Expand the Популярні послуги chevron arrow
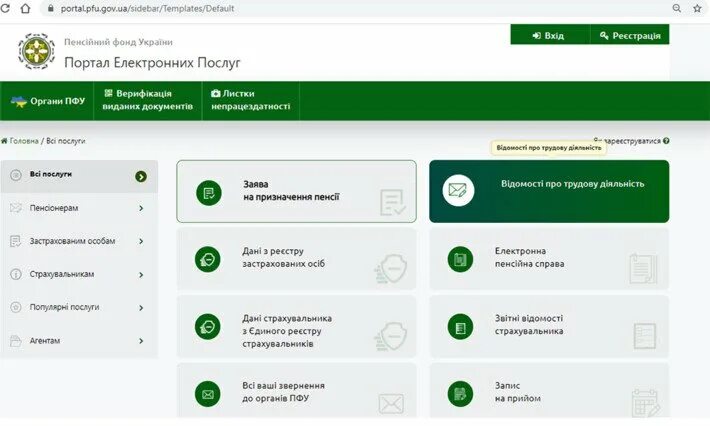710x426 pixels. pos(141,308)
